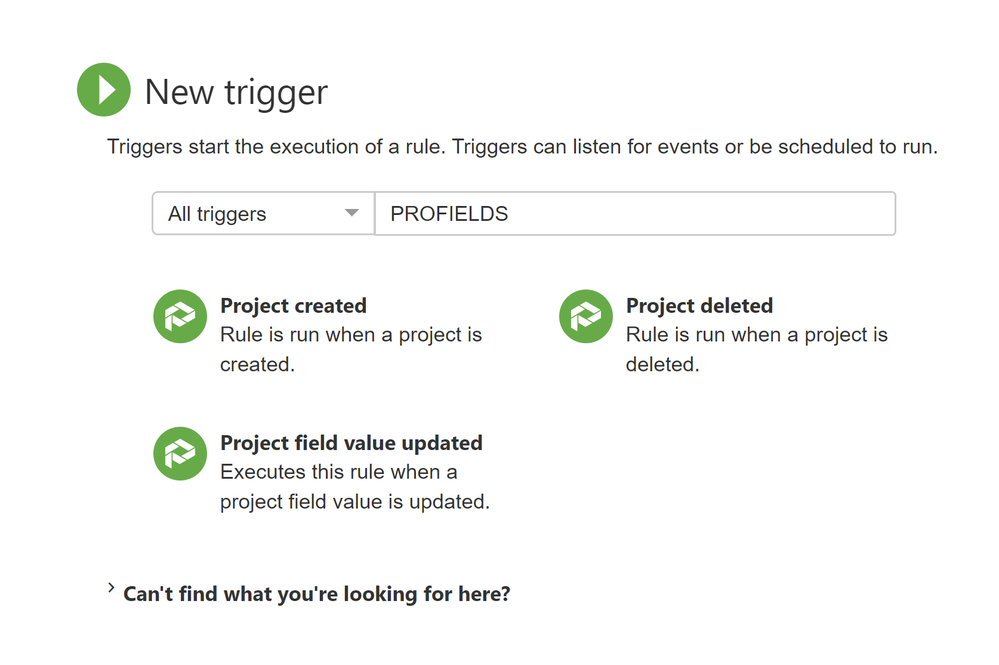Click the 'Rule is run when a project is created' description

click(x=351, y=350)
